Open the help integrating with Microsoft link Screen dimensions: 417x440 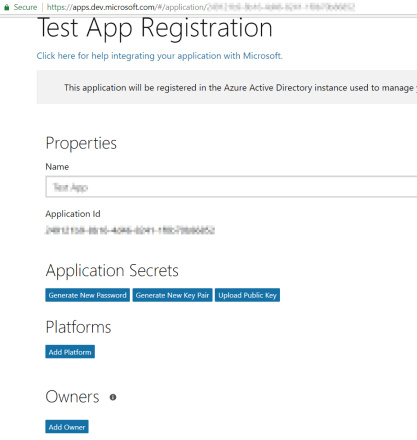[159, 56]
